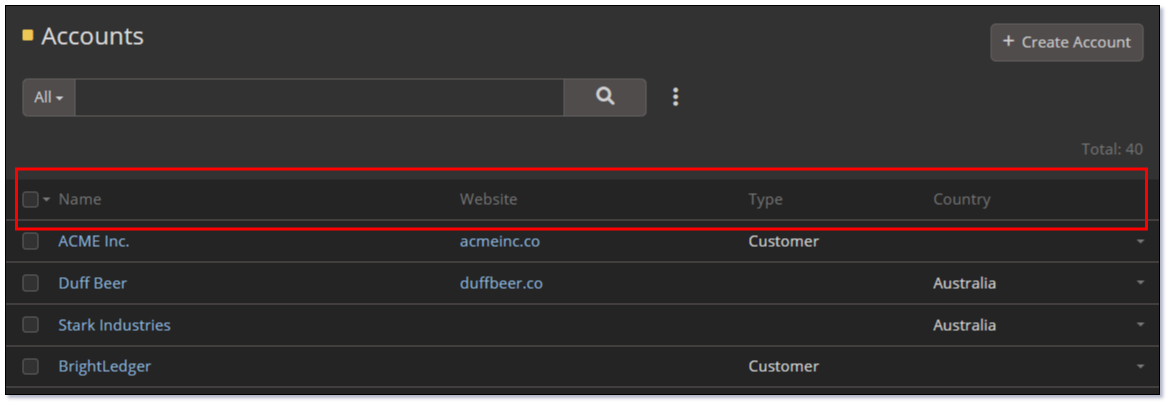Open the dropdown arrow beside select-all checkbox
Image resolution: width=1171 pixels, height=406 pixels.
pos(47,199)
